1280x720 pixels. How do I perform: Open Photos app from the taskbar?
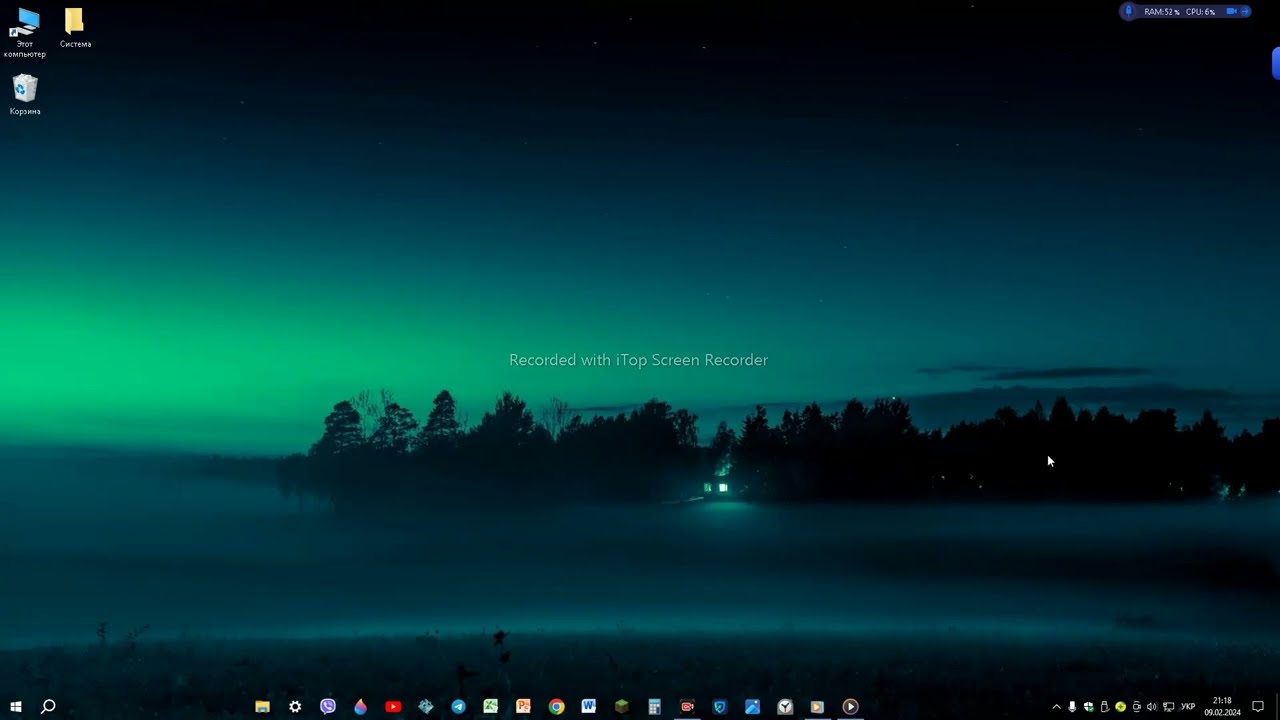752,707
